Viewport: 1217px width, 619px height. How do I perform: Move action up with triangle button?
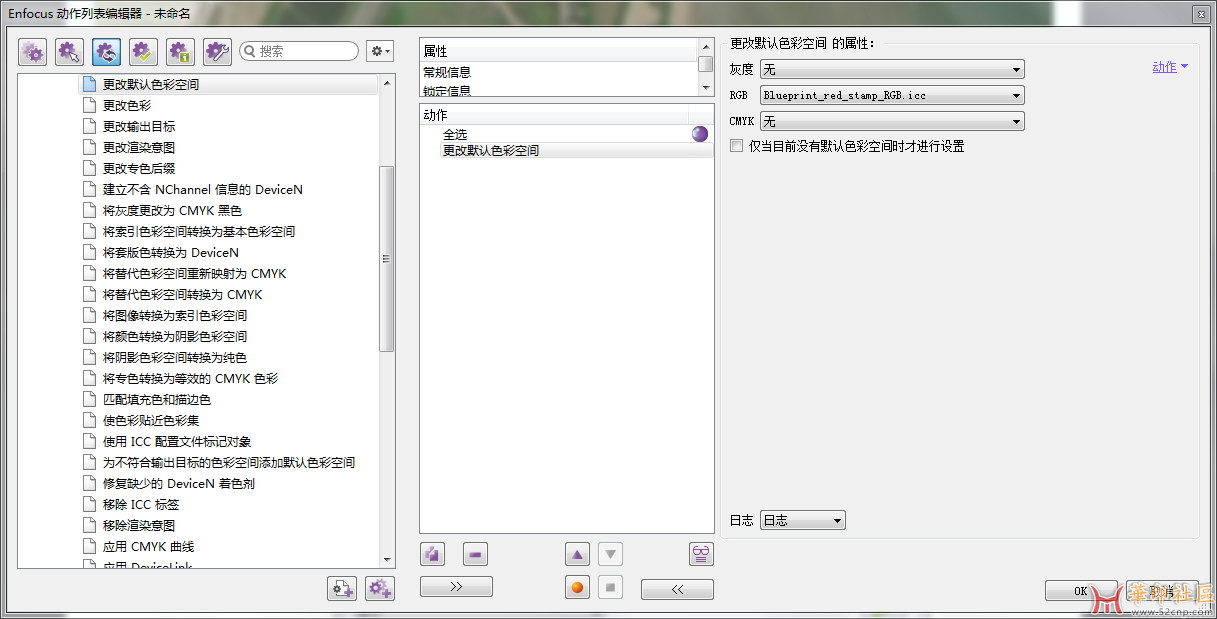pos(577,554)
